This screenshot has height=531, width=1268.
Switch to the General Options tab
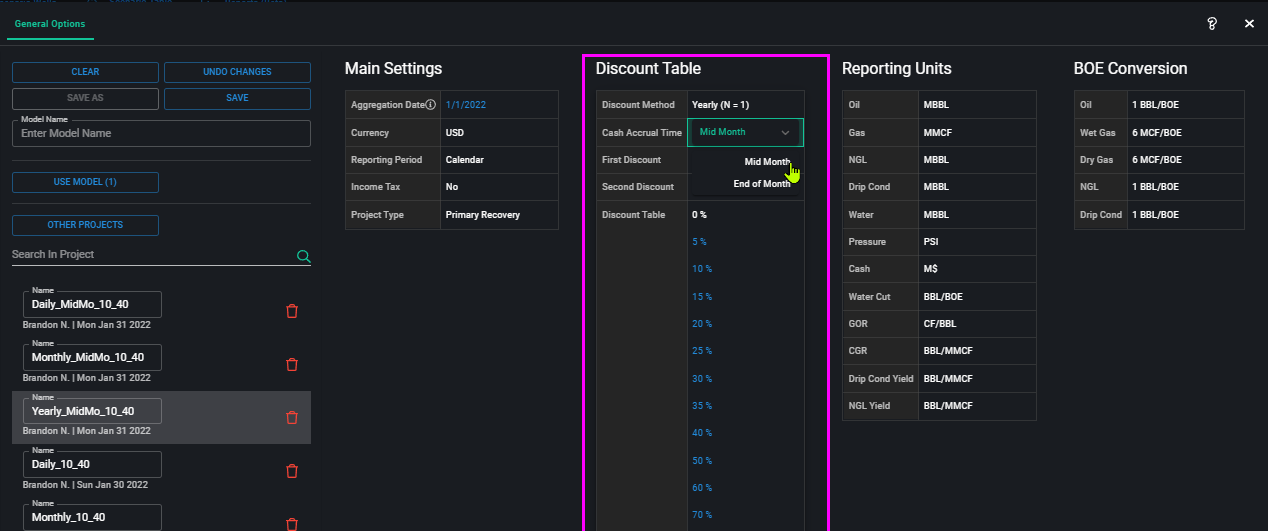tap(50, 24)
